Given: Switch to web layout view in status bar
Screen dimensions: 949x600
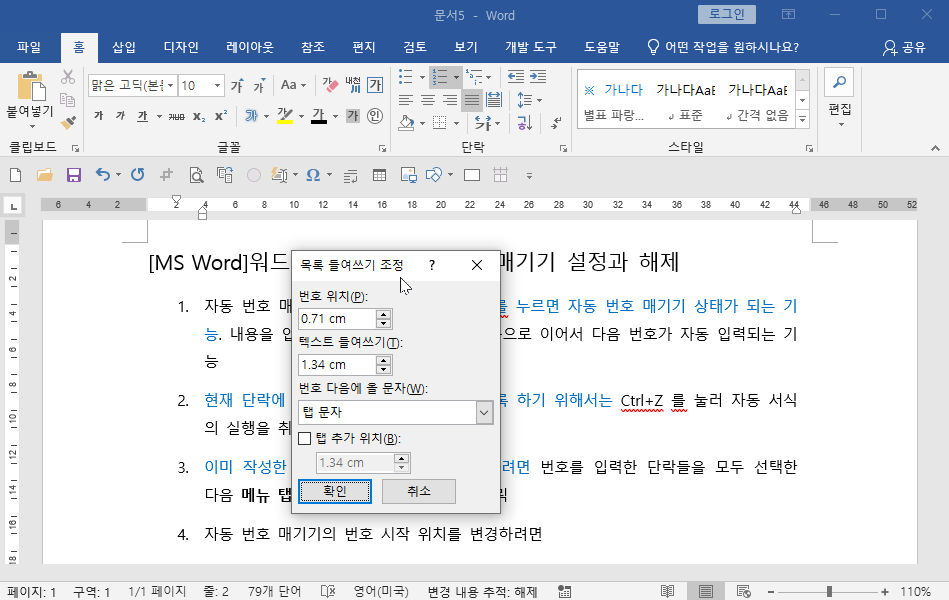Looking at the screenshot, I should click(744, 592).
